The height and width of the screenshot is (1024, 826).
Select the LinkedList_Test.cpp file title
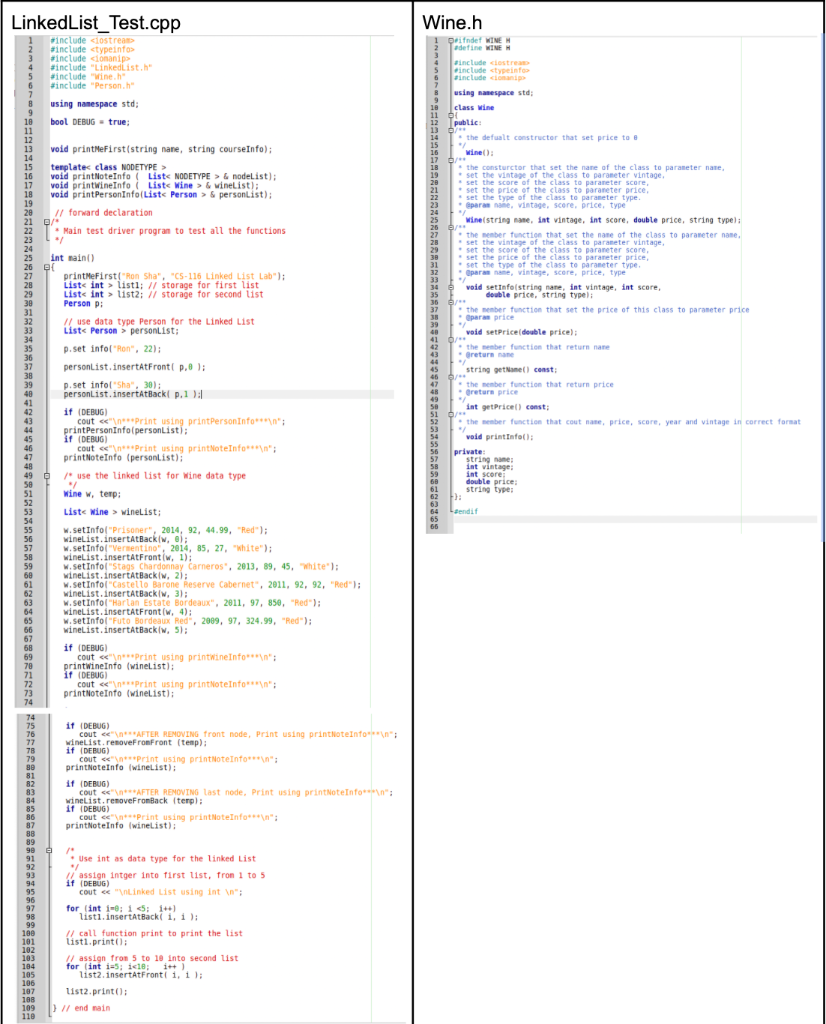[95, 21]
